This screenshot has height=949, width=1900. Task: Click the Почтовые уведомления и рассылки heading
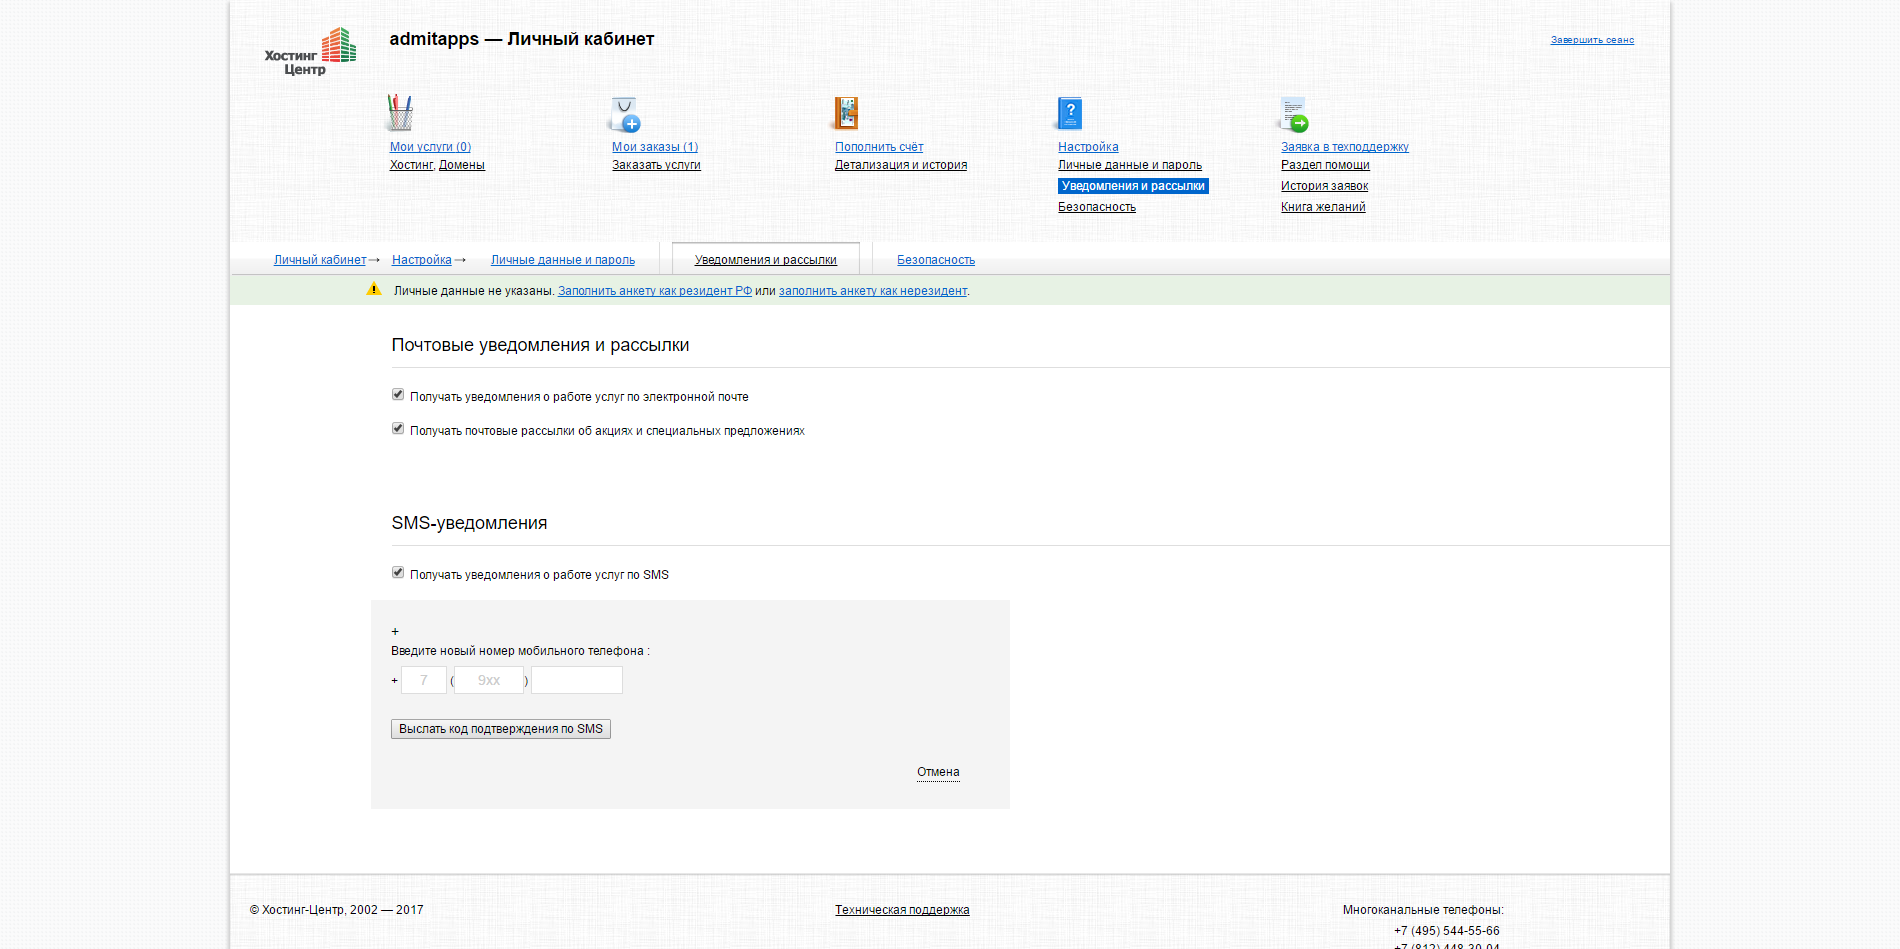[x=540, y=345]
